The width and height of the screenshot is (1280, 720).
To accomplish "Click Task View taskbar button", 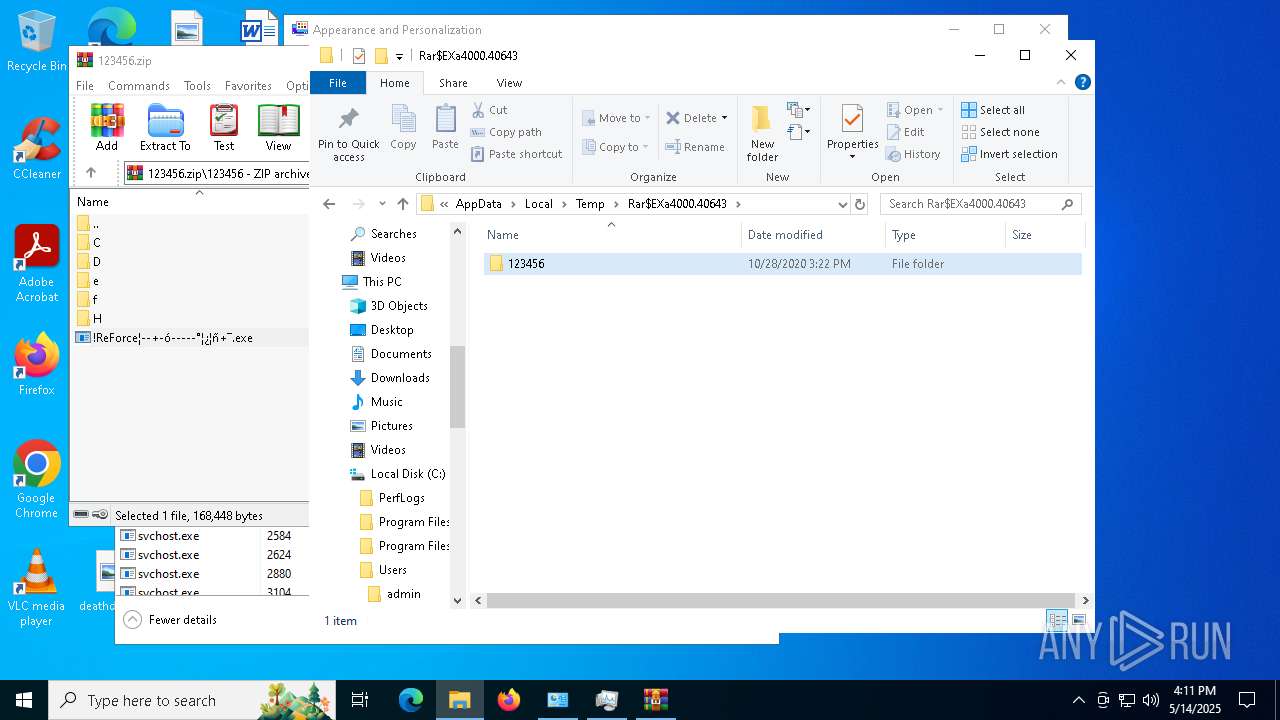I will coord(361,700).
